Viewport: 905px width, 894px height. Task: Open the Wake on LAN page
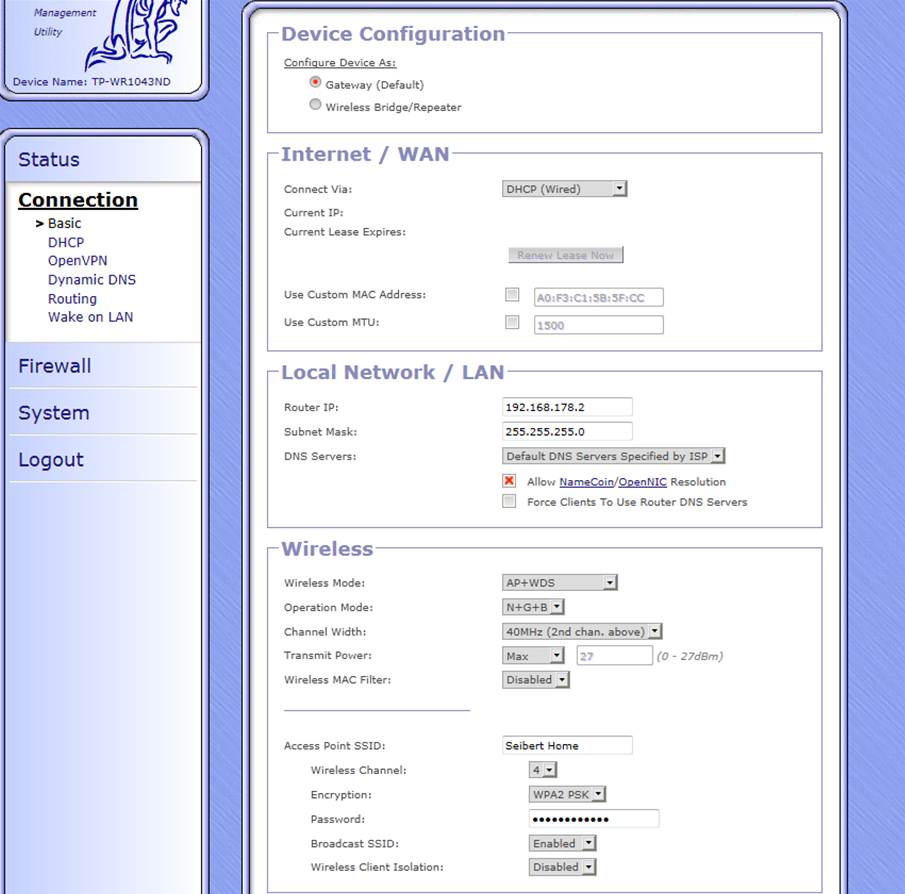91,317
